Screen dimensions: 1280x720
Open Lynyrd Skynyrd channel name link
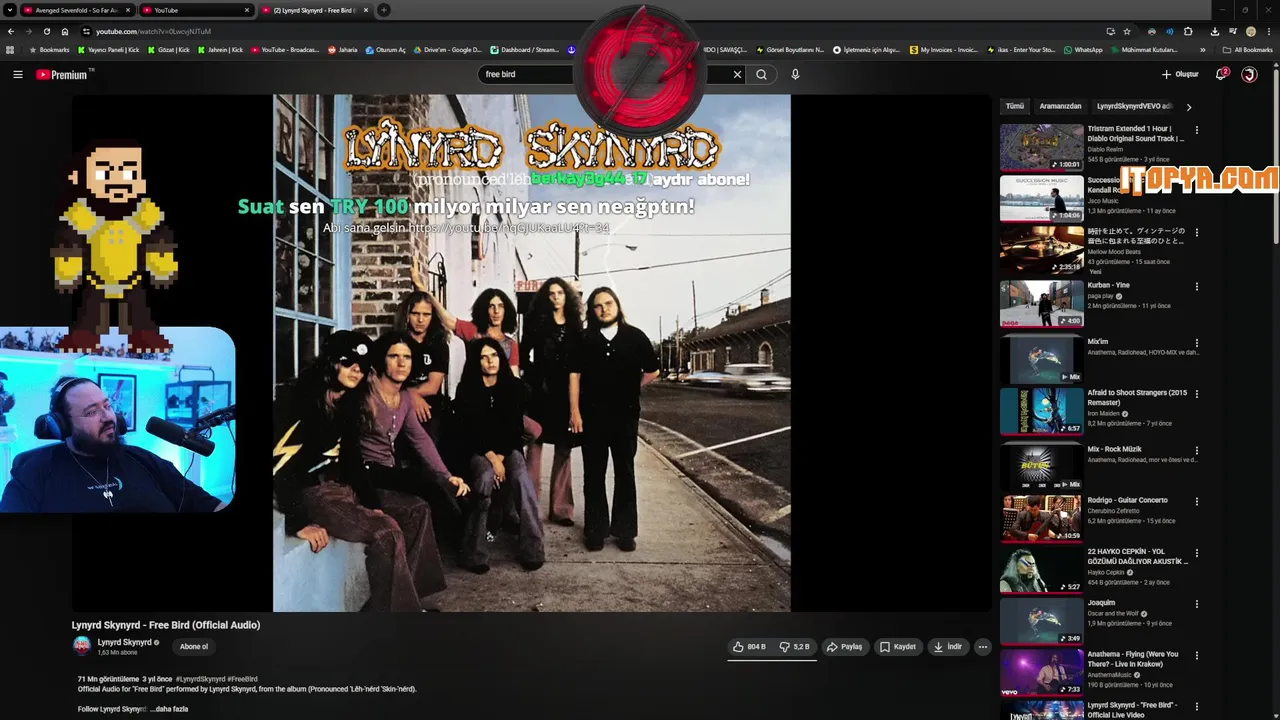124,642
